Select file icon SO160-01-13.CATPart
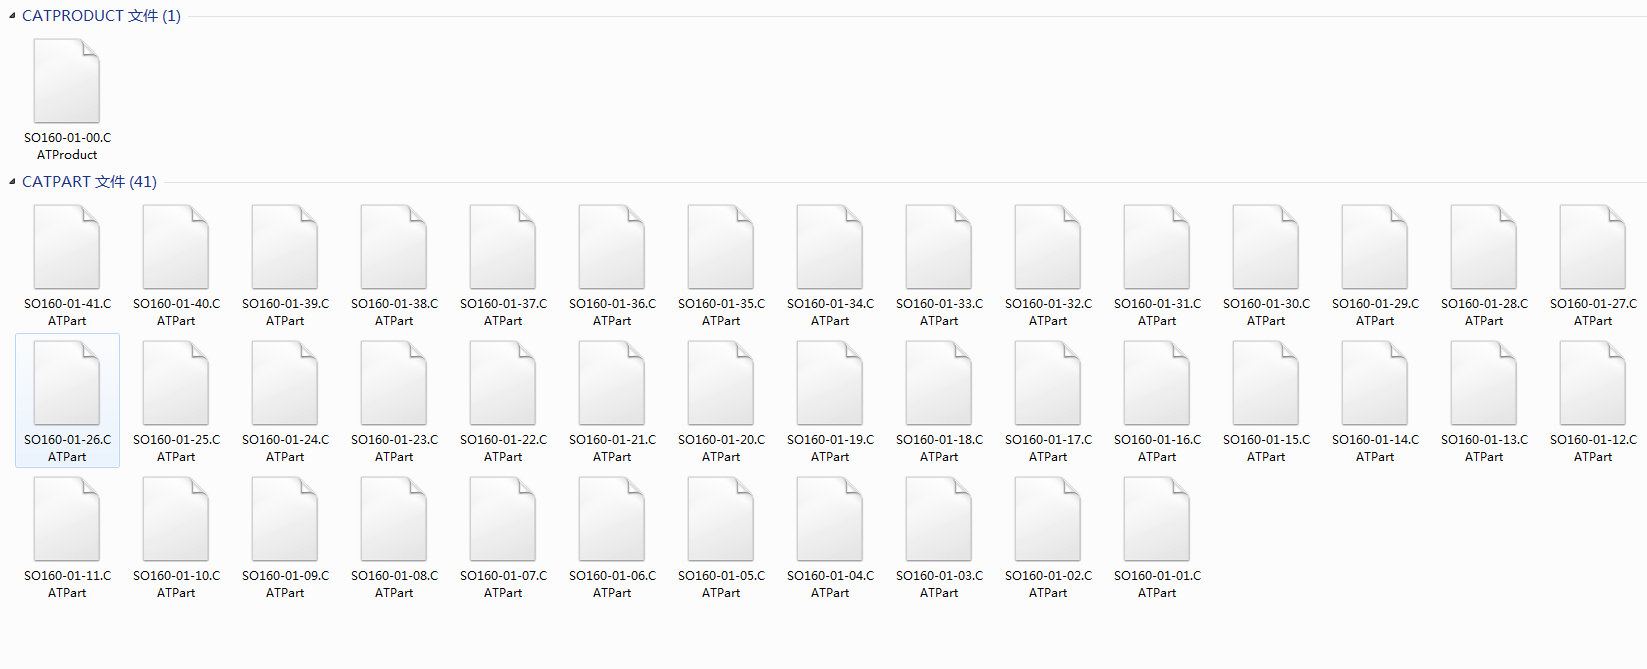 tap(1484, 383)
